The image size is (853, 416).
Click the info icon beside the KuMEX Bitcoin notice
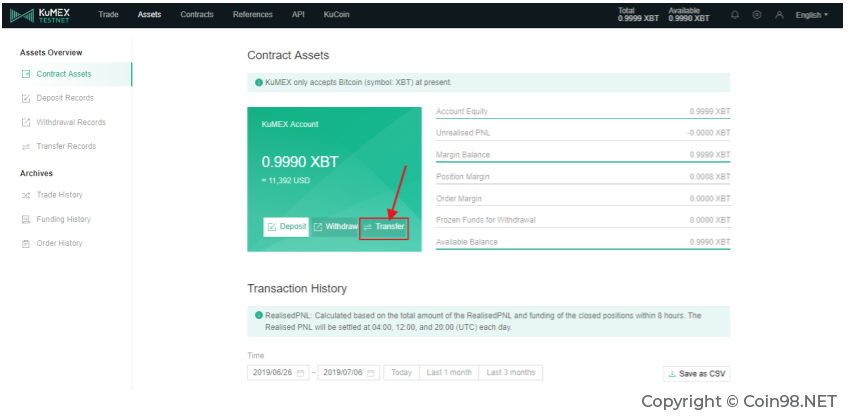258,83
